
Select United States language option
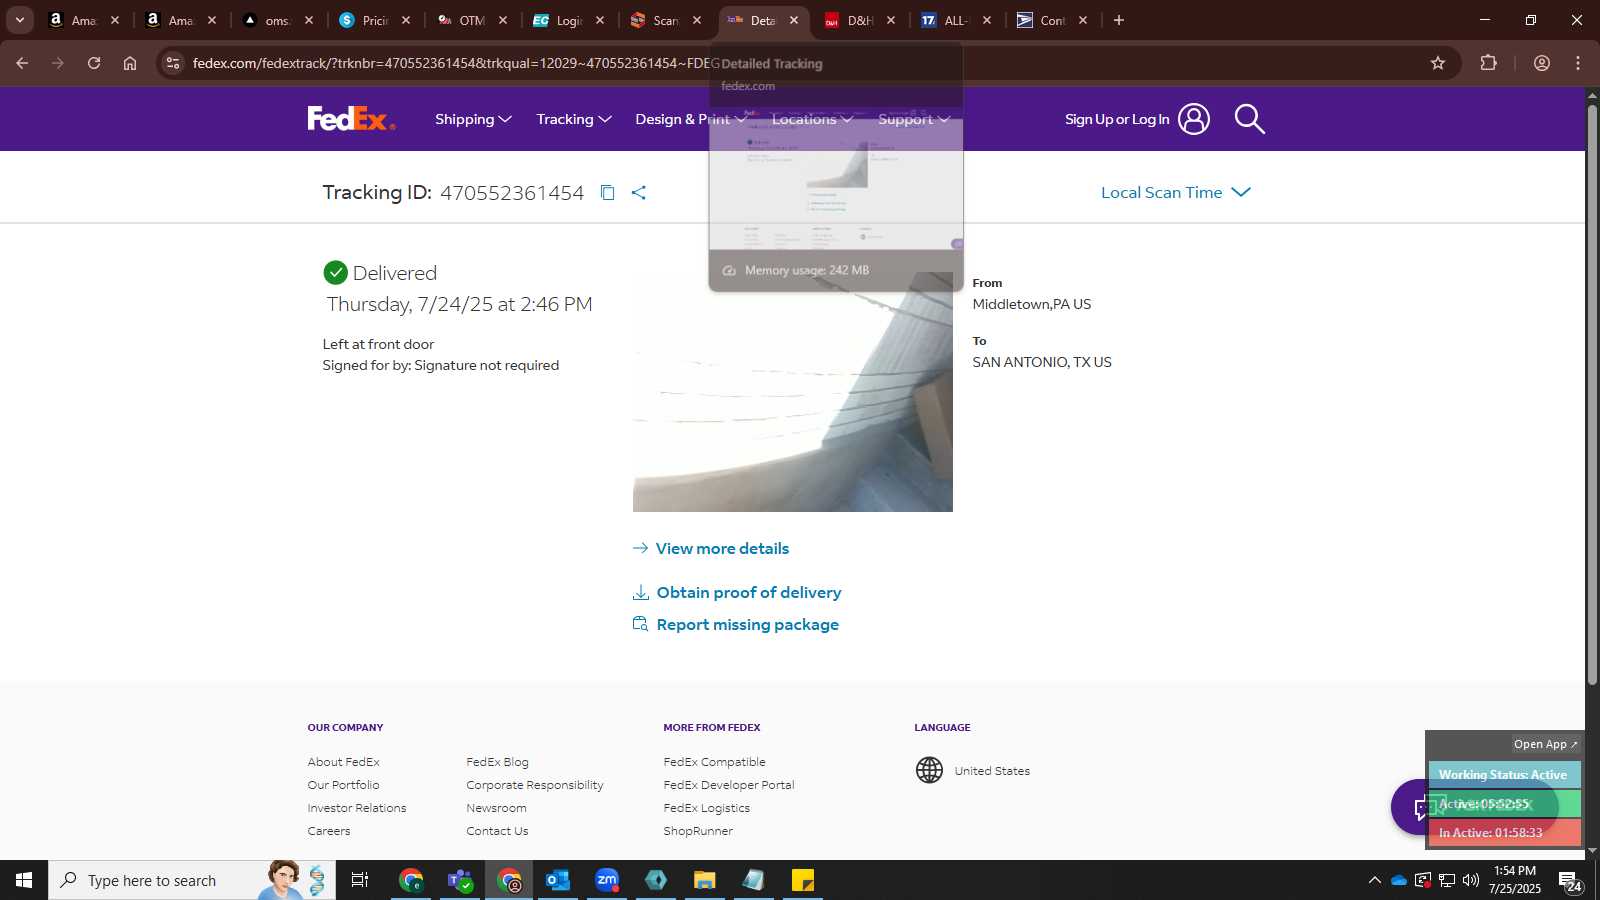click(992, 771)
